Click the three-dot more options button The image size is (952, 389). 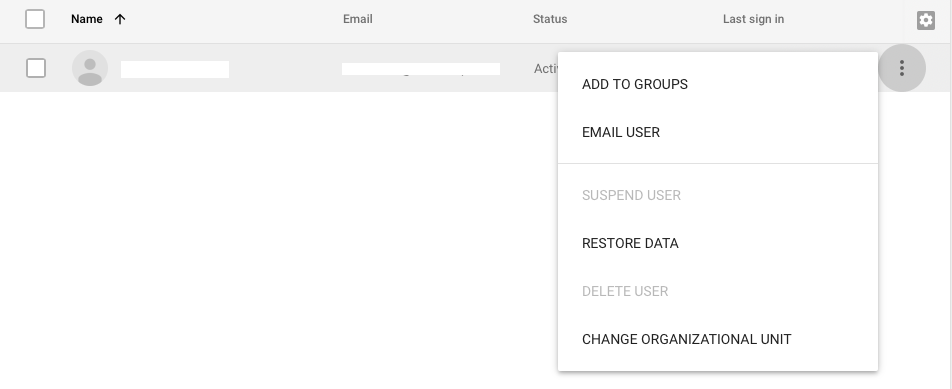click(x=902, y=68)
